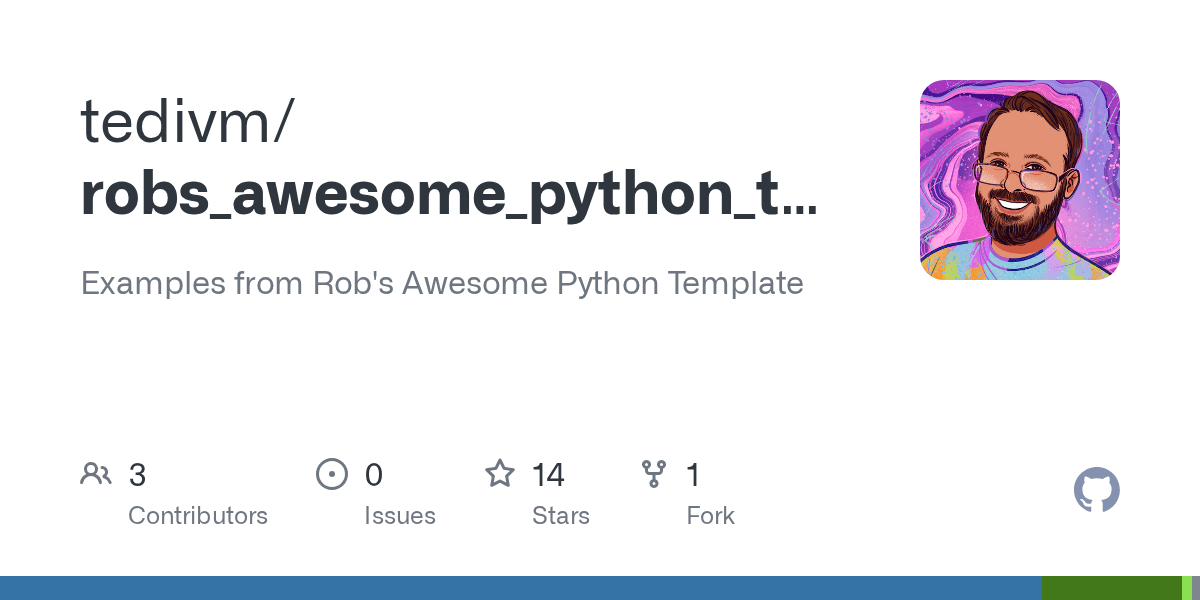1200x600 pixels.
Task: Click the Contributors people icon
Action: pyautogui.click(x=96, y=474)
